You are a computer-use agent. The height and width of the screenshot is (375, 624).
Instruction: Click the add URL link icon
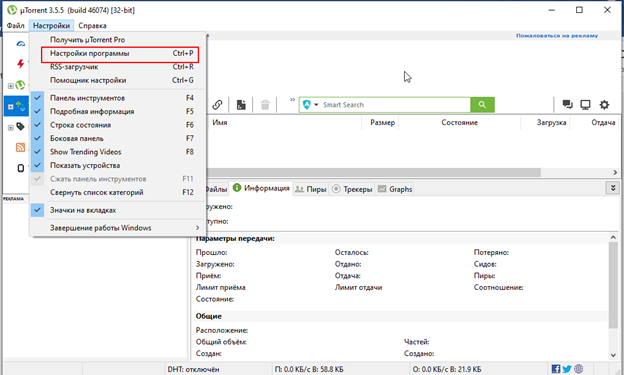coord(217,105)
